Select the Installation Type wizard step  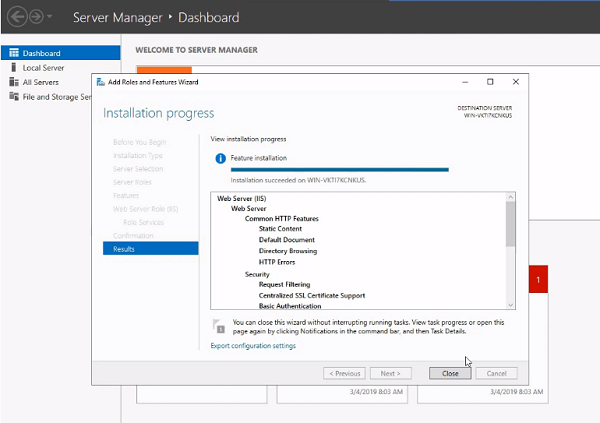138,155
